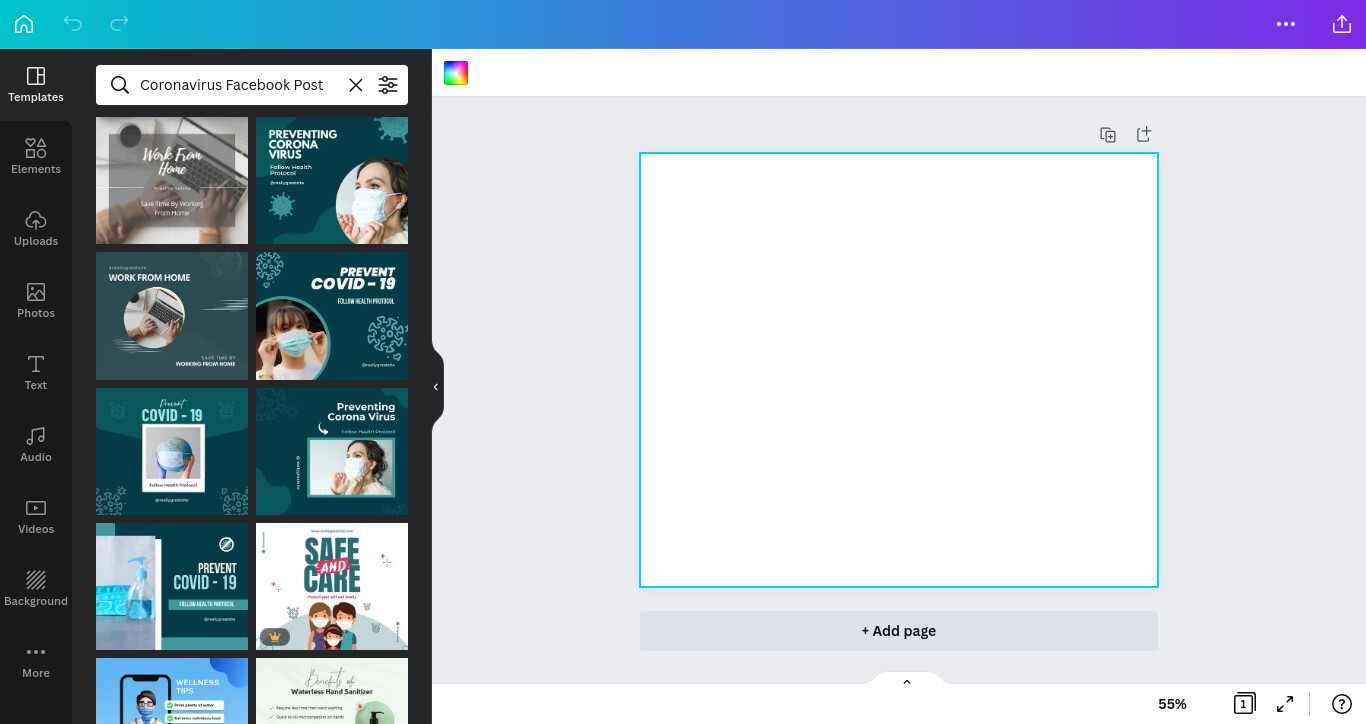The width and height of the screenshot is (1366, 724).
Task: Select the Prevent COVID-19 globe template
Action: tap(172, 452)
